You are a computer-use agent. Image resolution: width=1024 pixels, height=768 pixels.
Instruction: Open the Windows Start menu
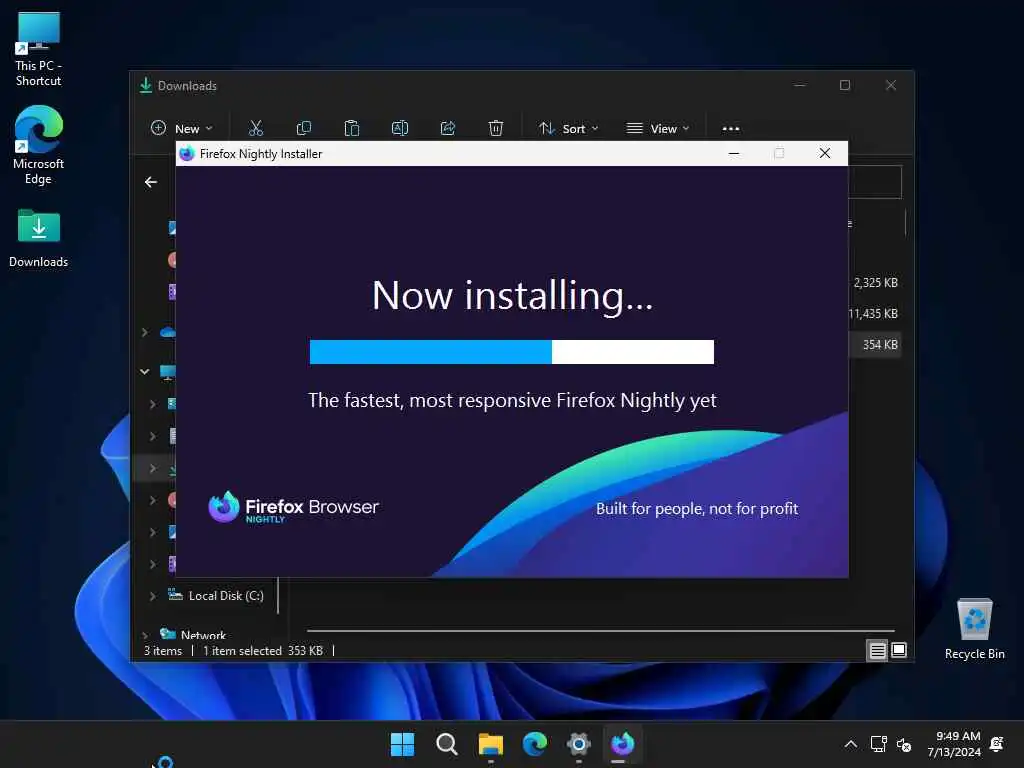[402, 744]
